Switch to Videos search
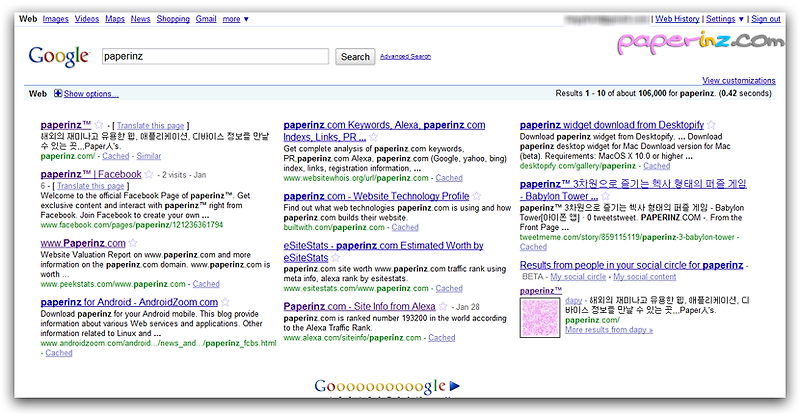 click(87, 19)
